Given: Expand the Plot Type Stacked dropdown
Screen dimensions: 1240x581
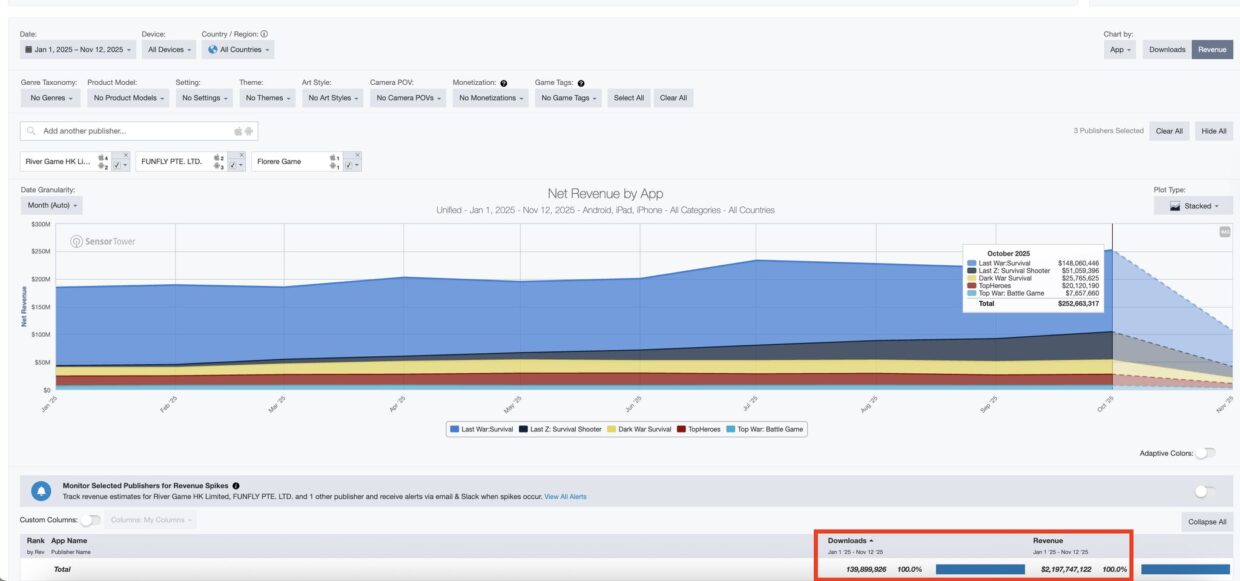Looking at the screenshot, I should [x=1190, y=206].
